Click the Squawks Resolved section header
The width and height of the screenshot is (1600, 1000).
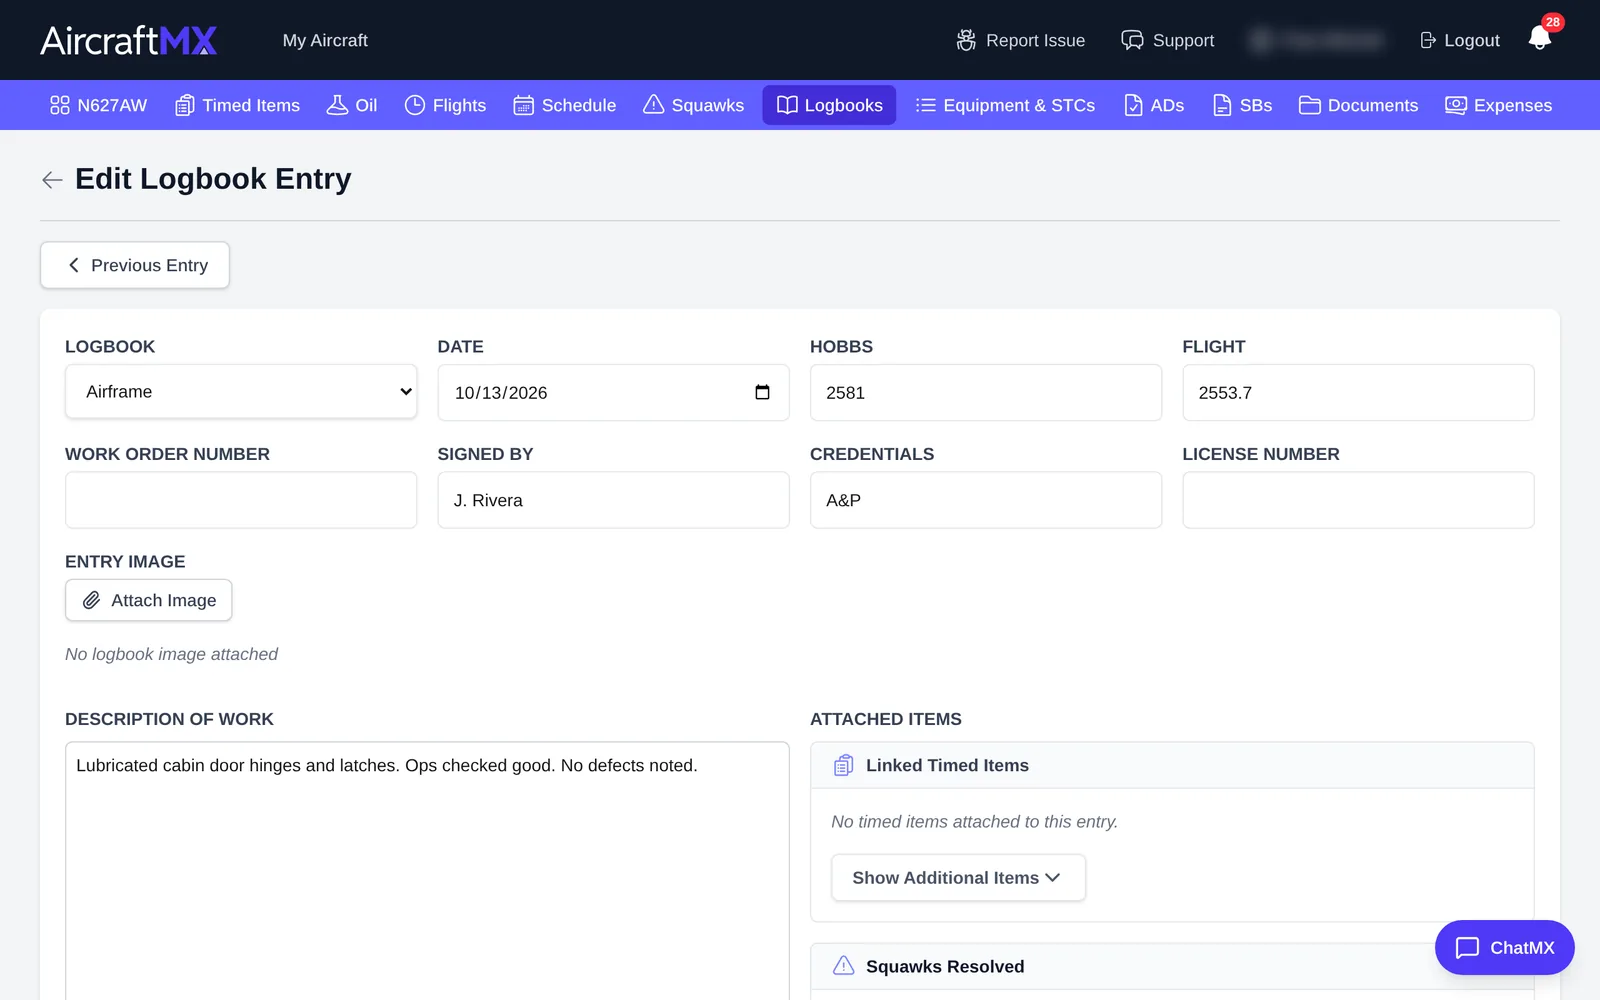1172,966
